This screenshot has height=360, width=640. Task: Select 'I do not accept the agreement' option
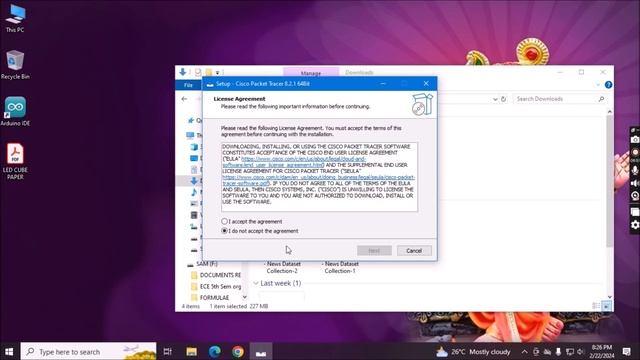point(224,231)
